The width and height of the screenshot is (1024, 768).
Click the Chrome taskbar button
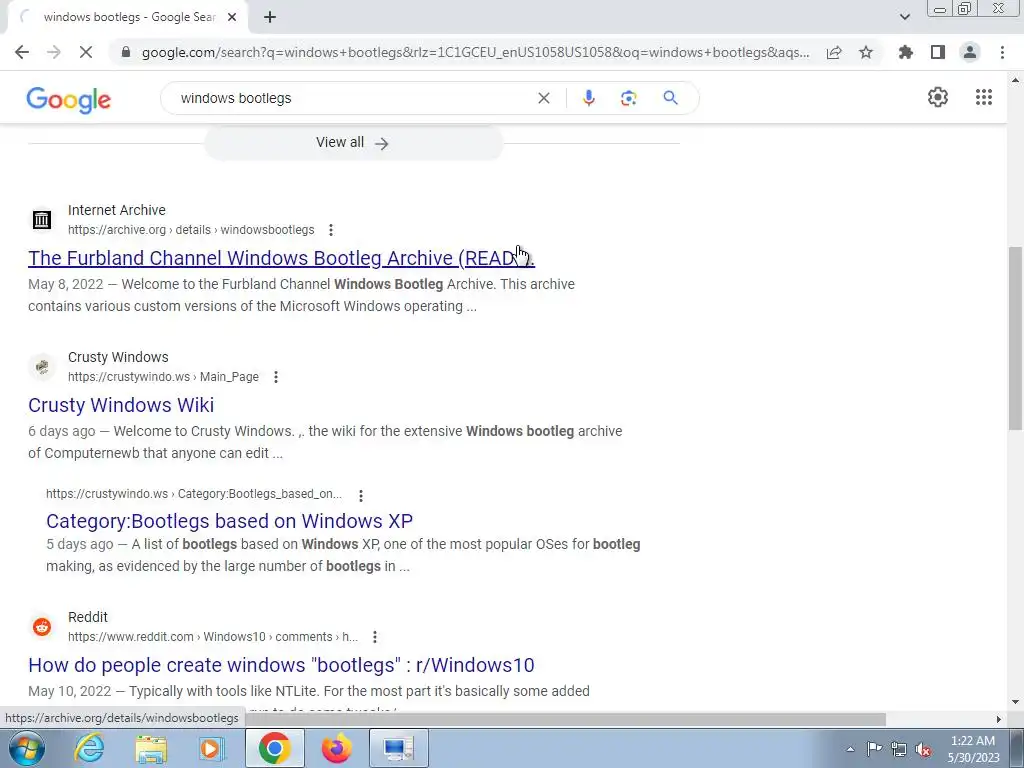click(275, 748)
